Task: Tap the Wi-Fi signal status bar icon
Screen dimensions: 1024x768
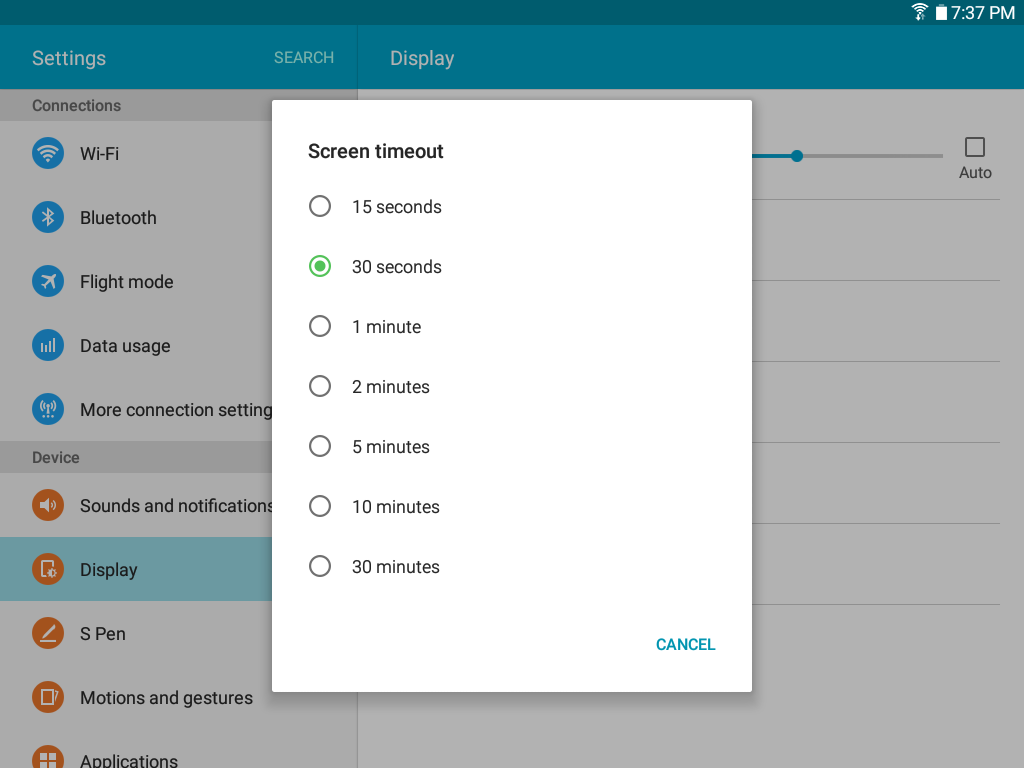Action: tap(920, 12)
